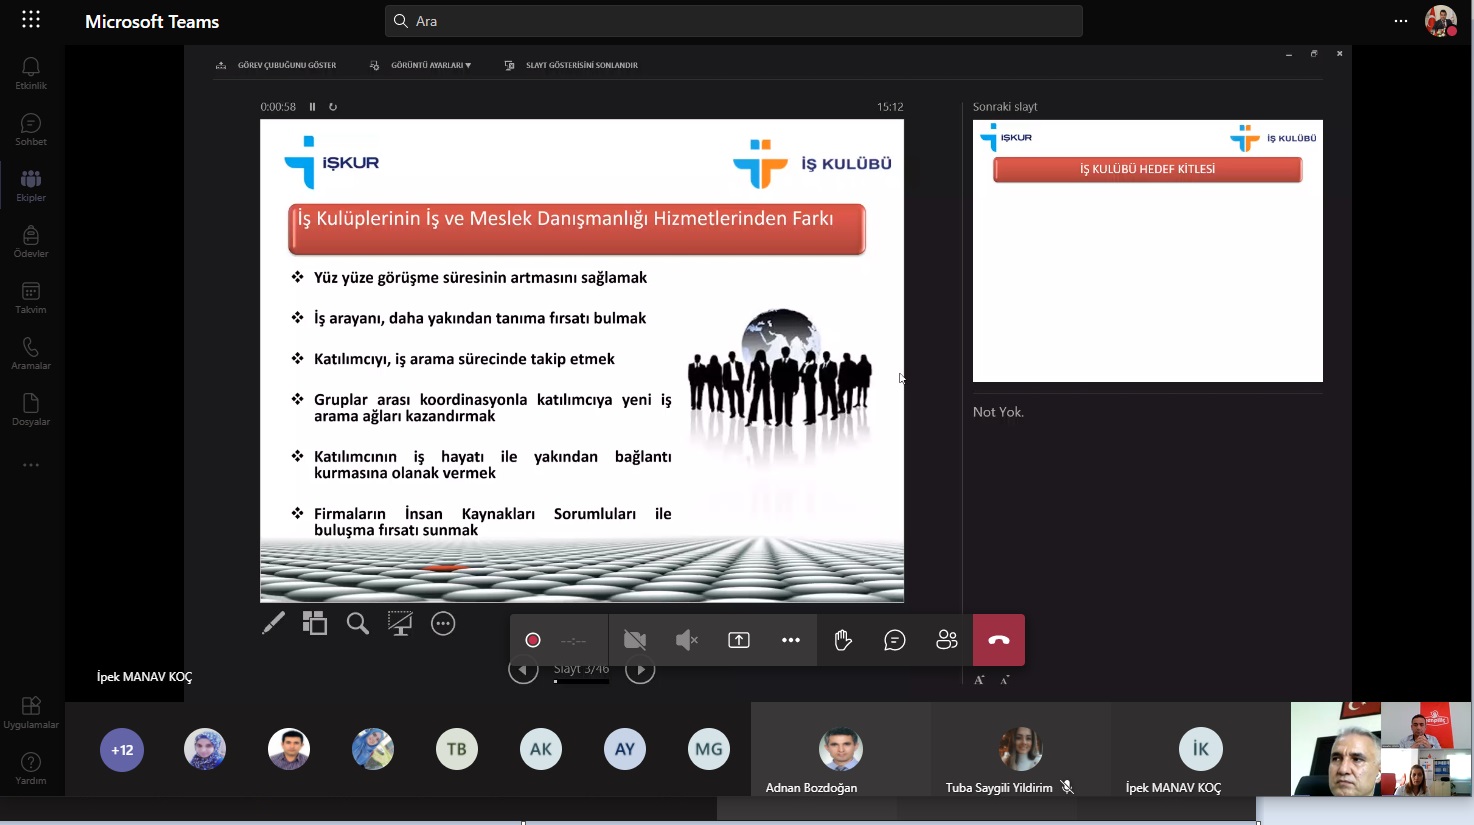Viewport: 1474px width, 825px height.
Task: Select the MG participant avatar
Action: [x=709, y=749]
